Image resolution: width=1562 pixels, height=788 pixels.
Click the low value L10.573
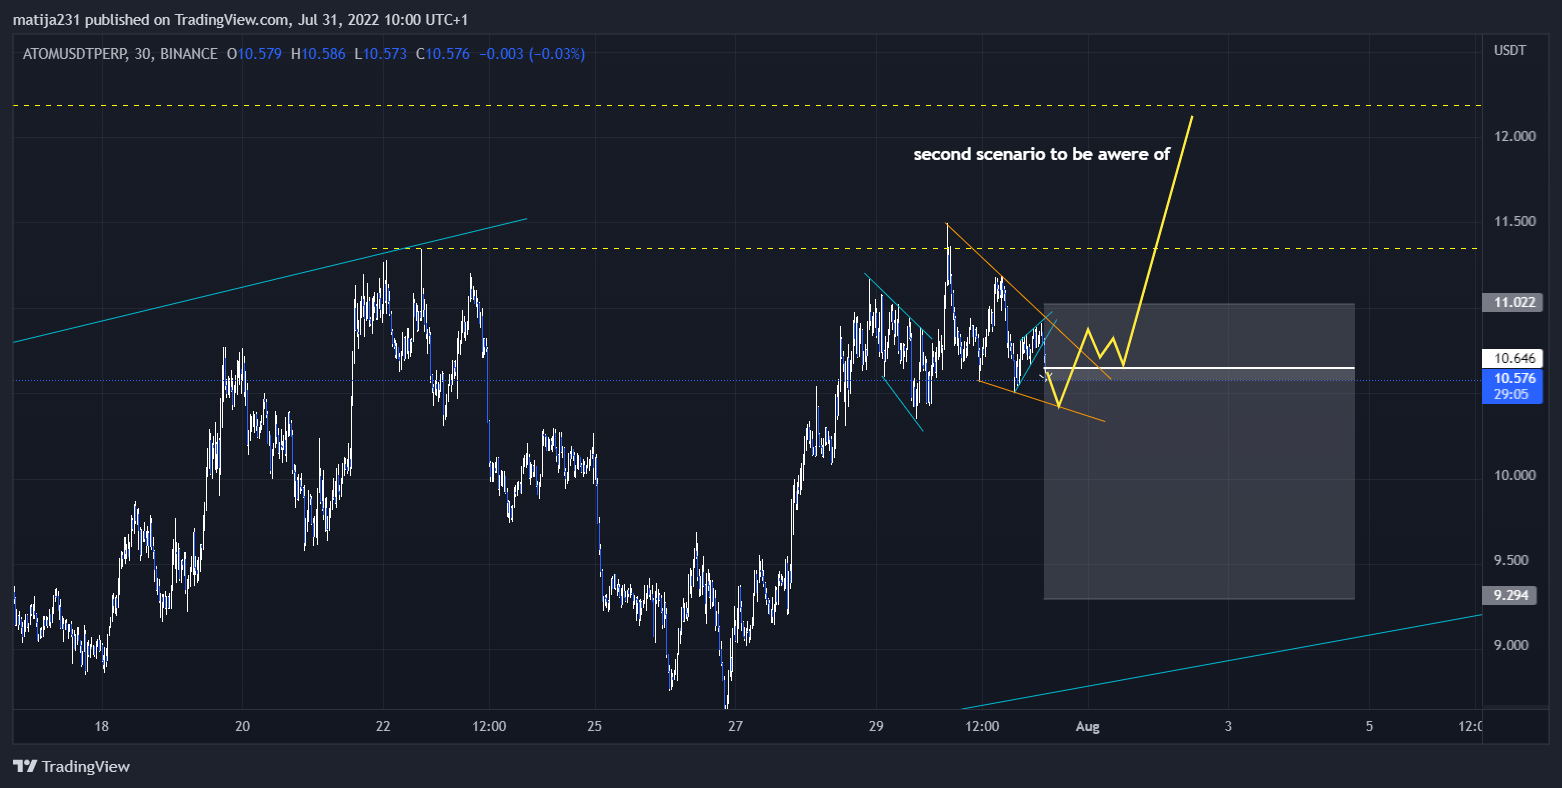[x=379, y=54]
